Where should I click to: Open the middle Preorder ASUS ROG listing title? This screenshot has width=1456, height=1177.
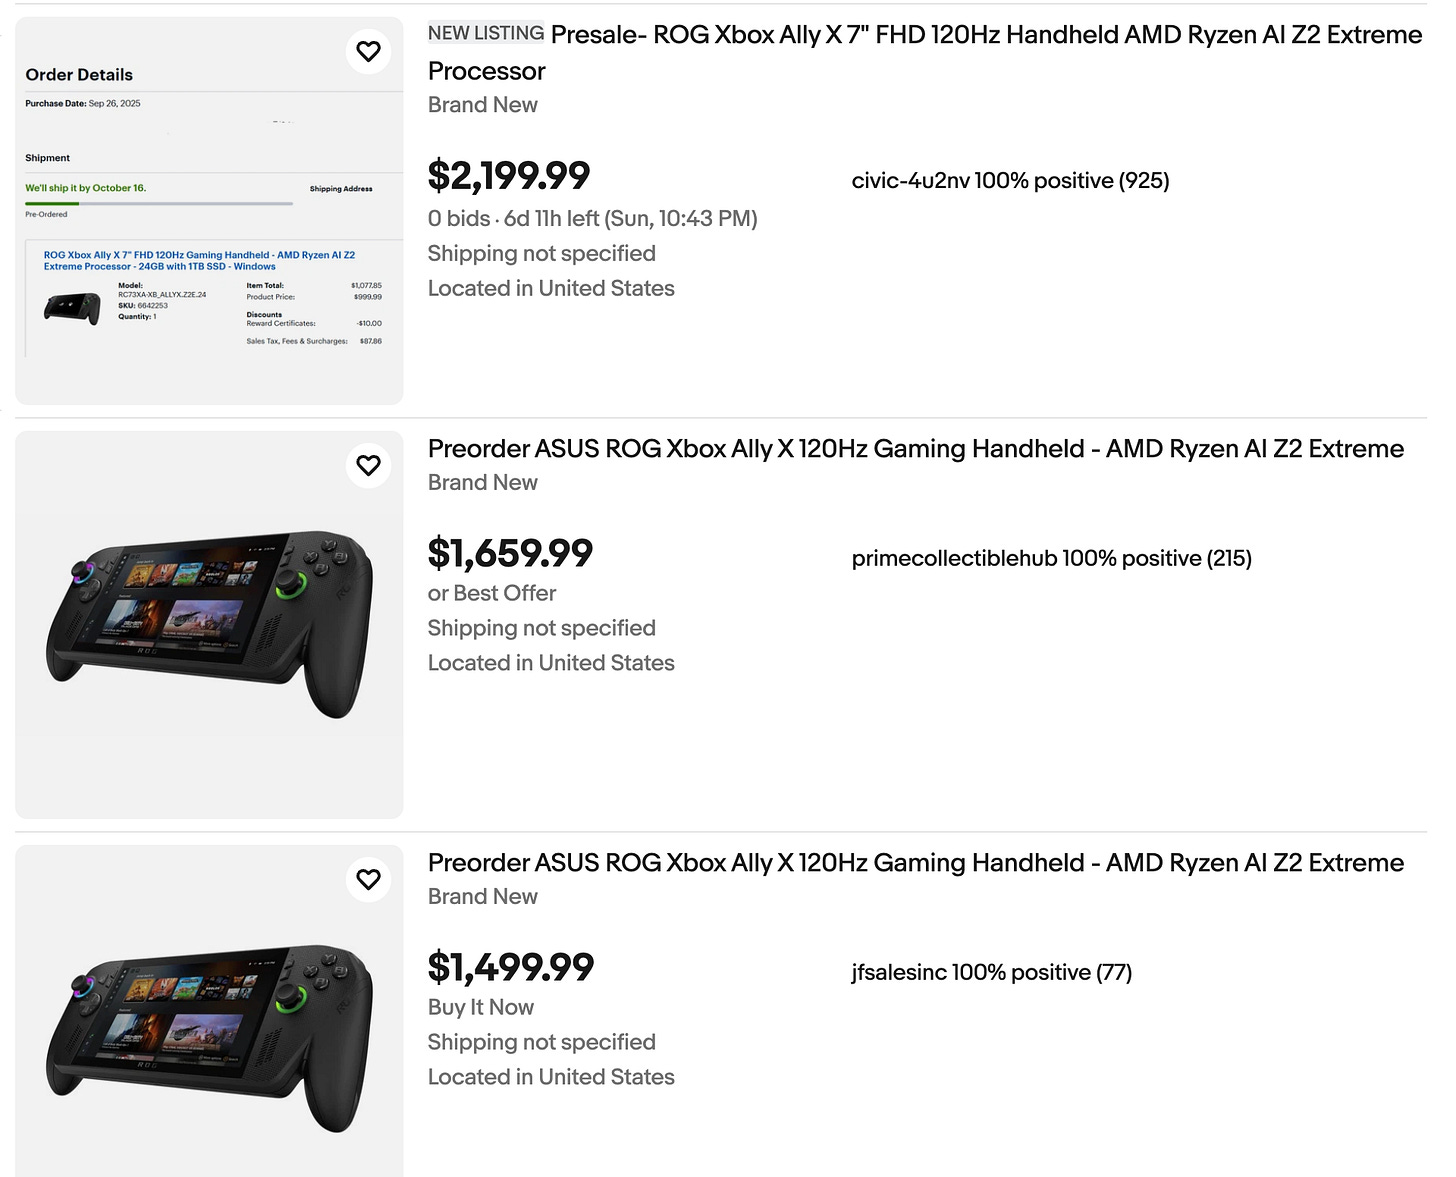coord(915,449)
